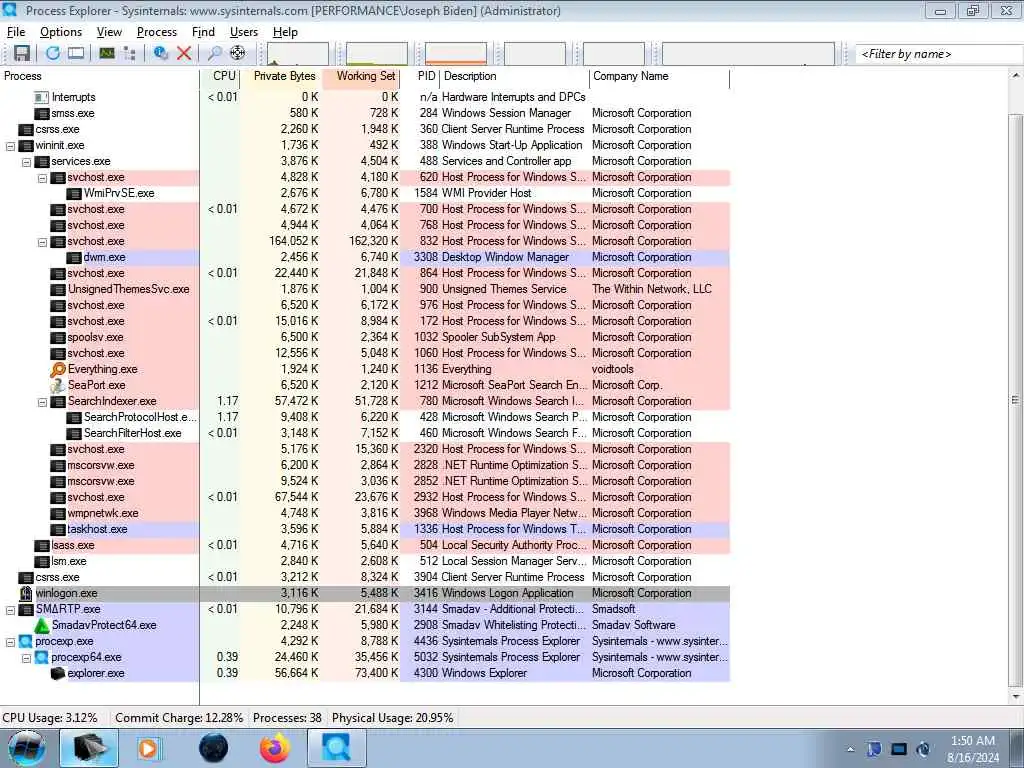Sort by the Company Name column header
1024x768 pixels.
coord(659,76)
